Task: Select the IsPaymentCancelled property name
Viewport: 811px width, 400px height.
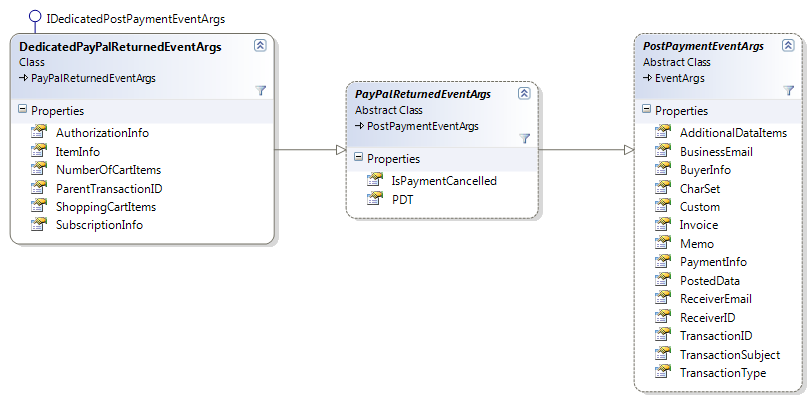Action: click(444, 181)
